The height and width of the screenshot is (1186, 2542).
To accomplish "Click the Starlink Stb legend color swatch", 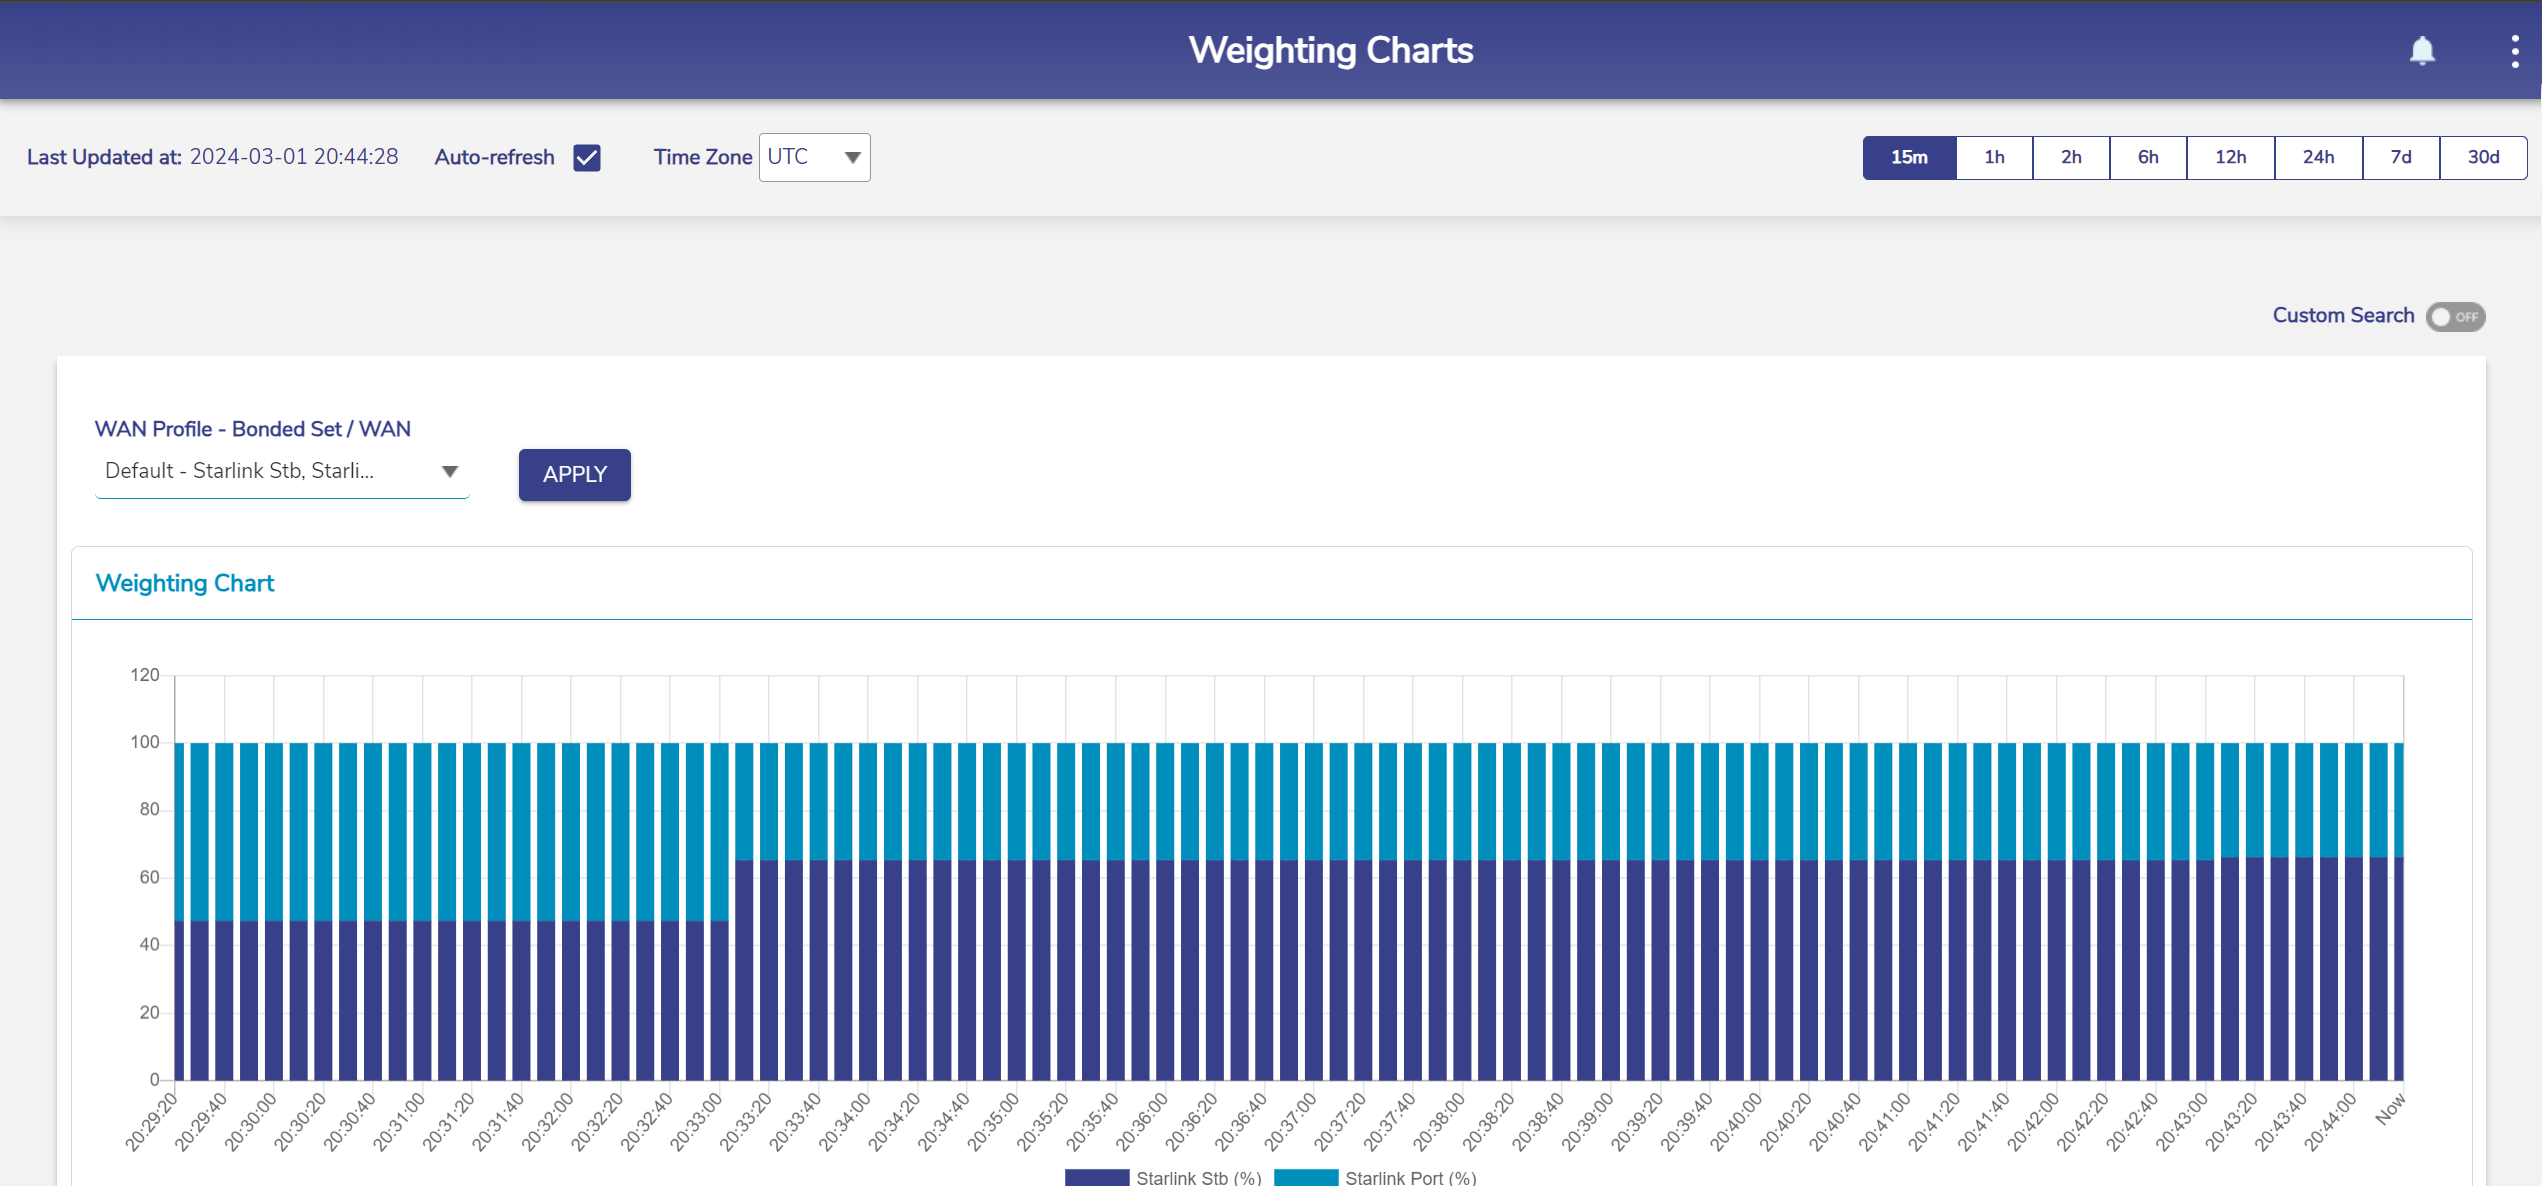I will 1096,1178.
